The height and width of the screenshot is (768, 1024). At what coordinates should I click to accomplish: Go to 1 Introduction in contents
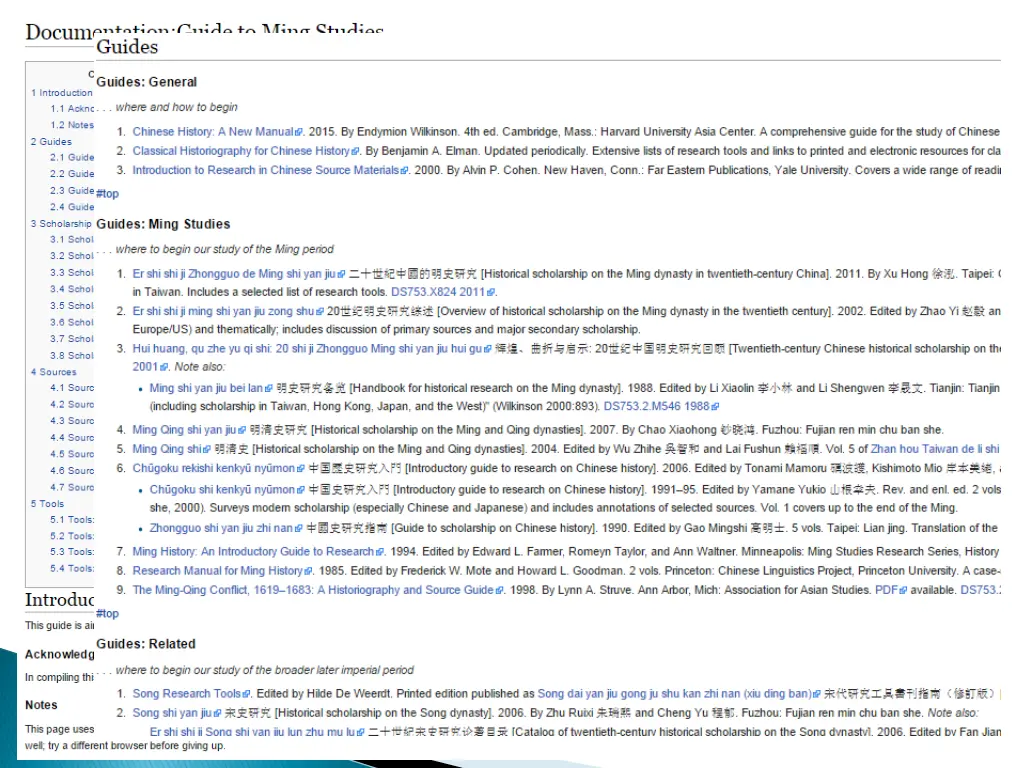62,93
